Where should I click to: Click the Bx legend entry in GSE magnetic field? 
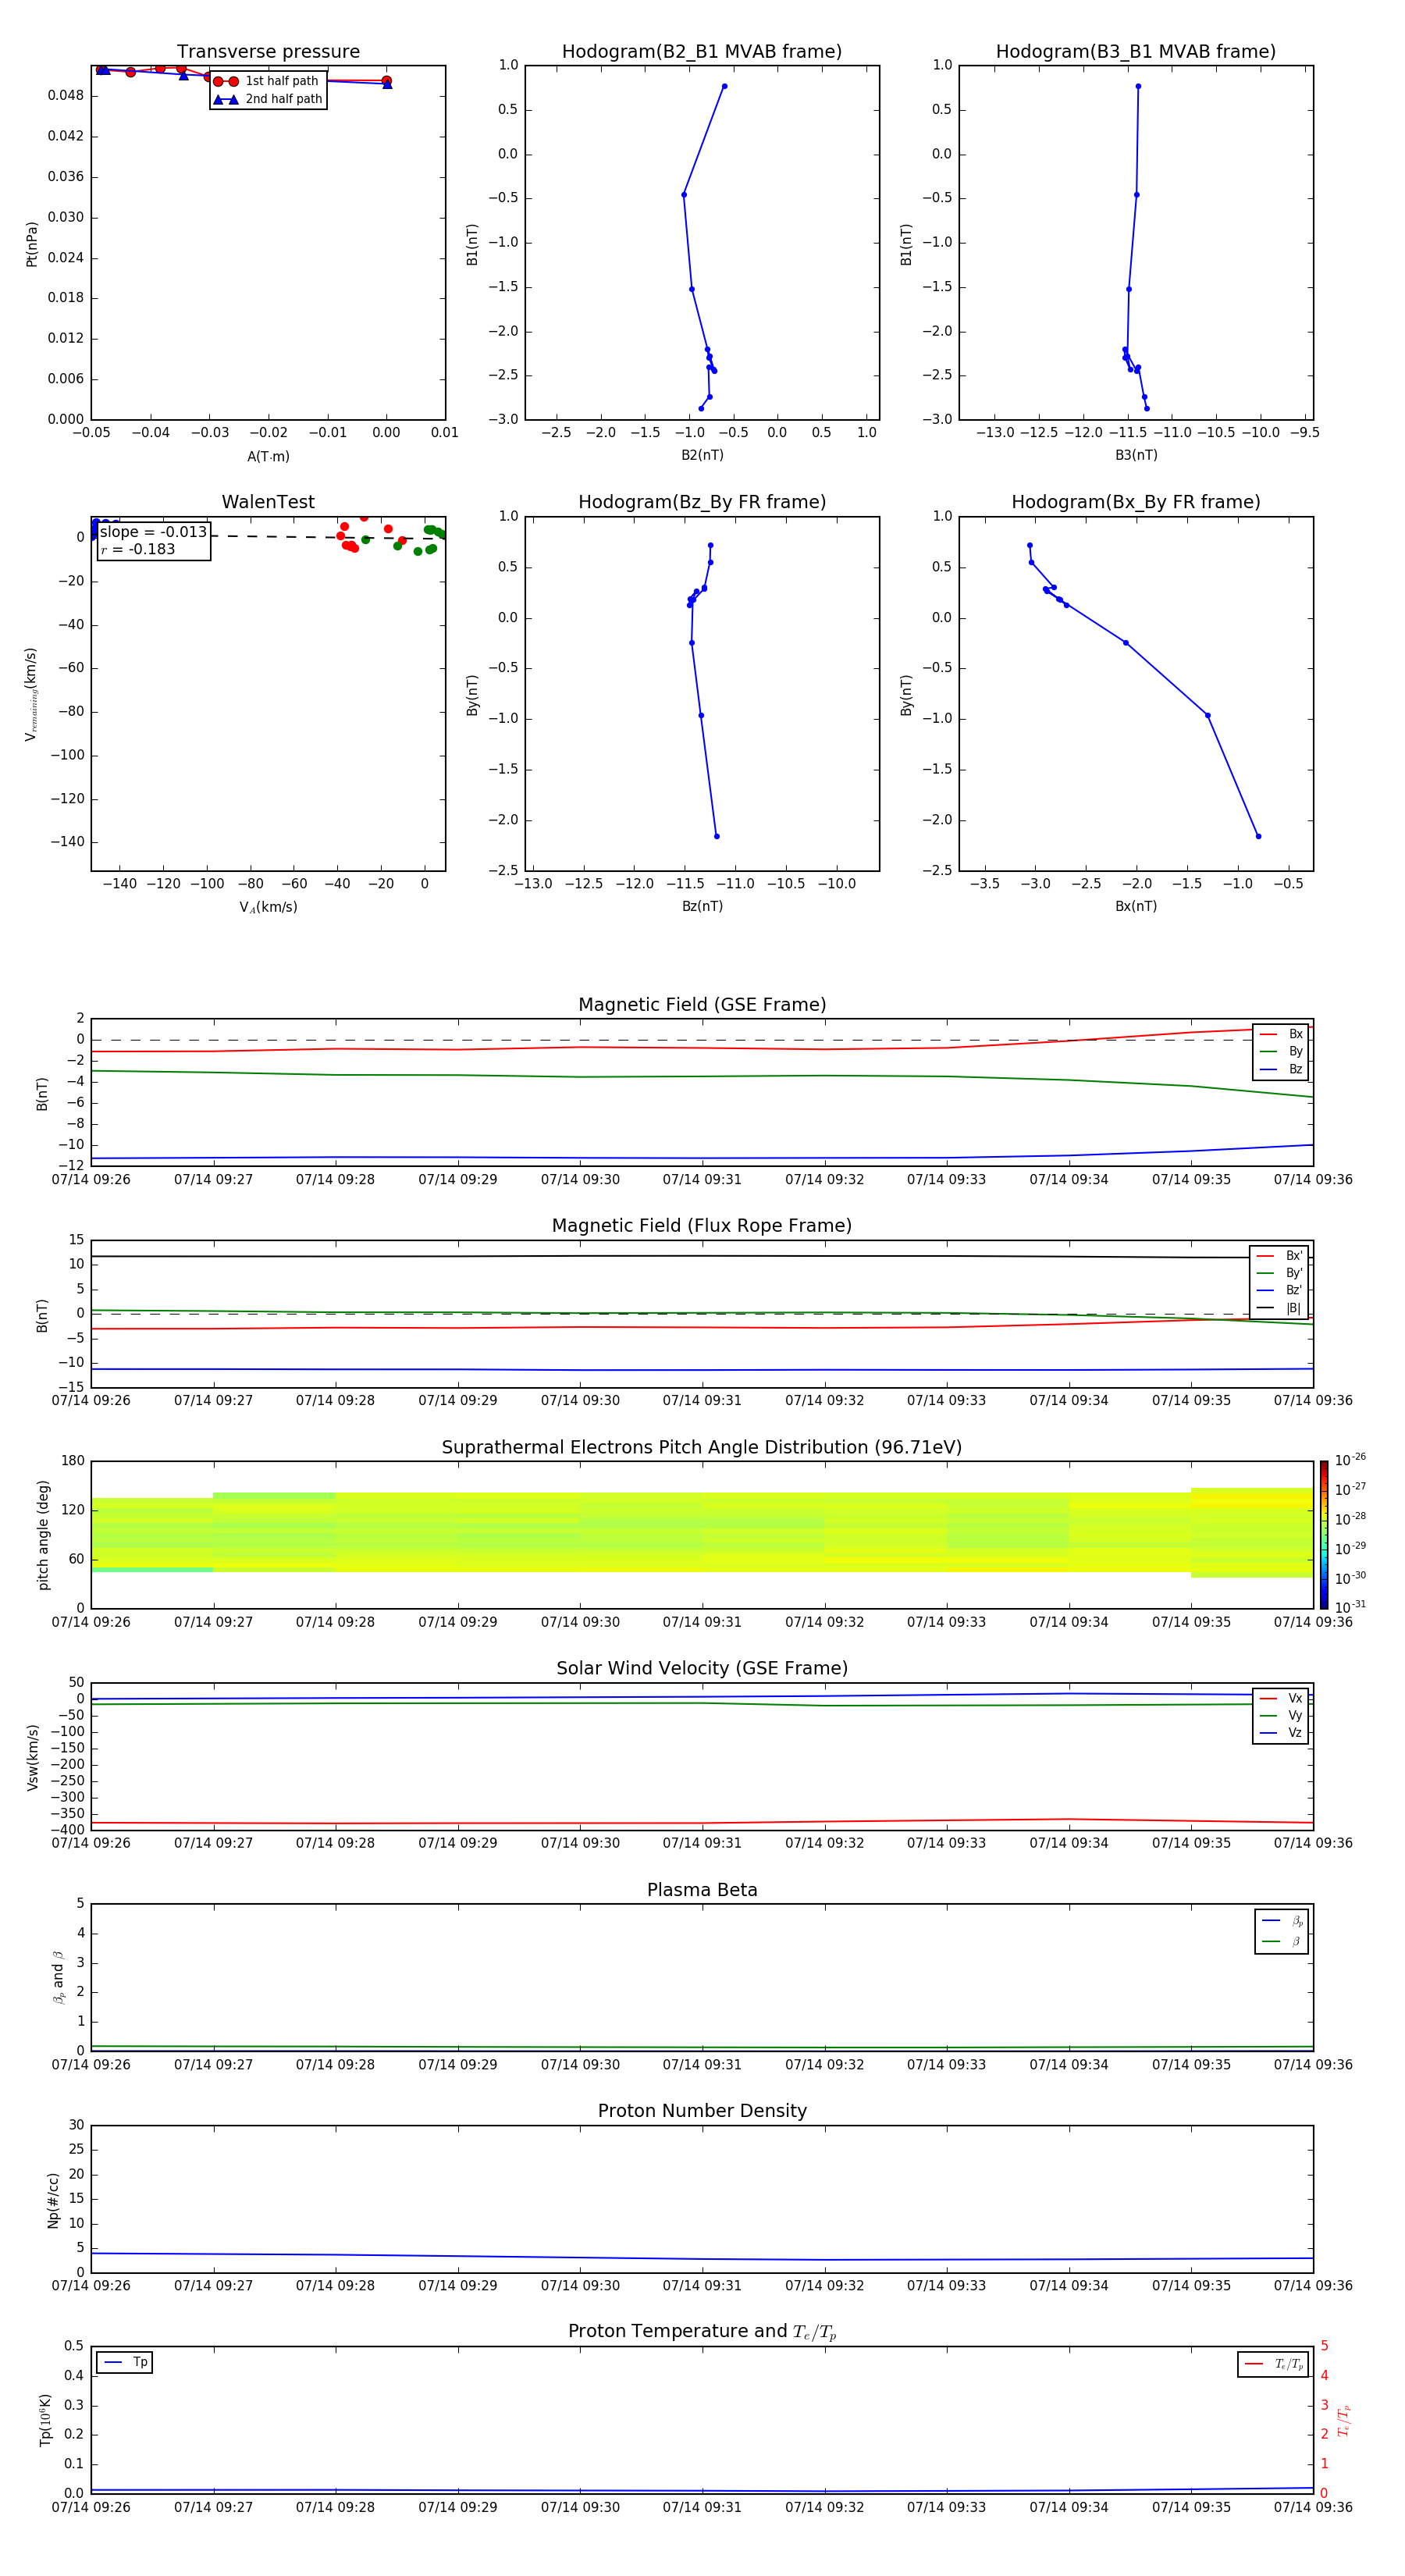(x=1281, y=1034)
